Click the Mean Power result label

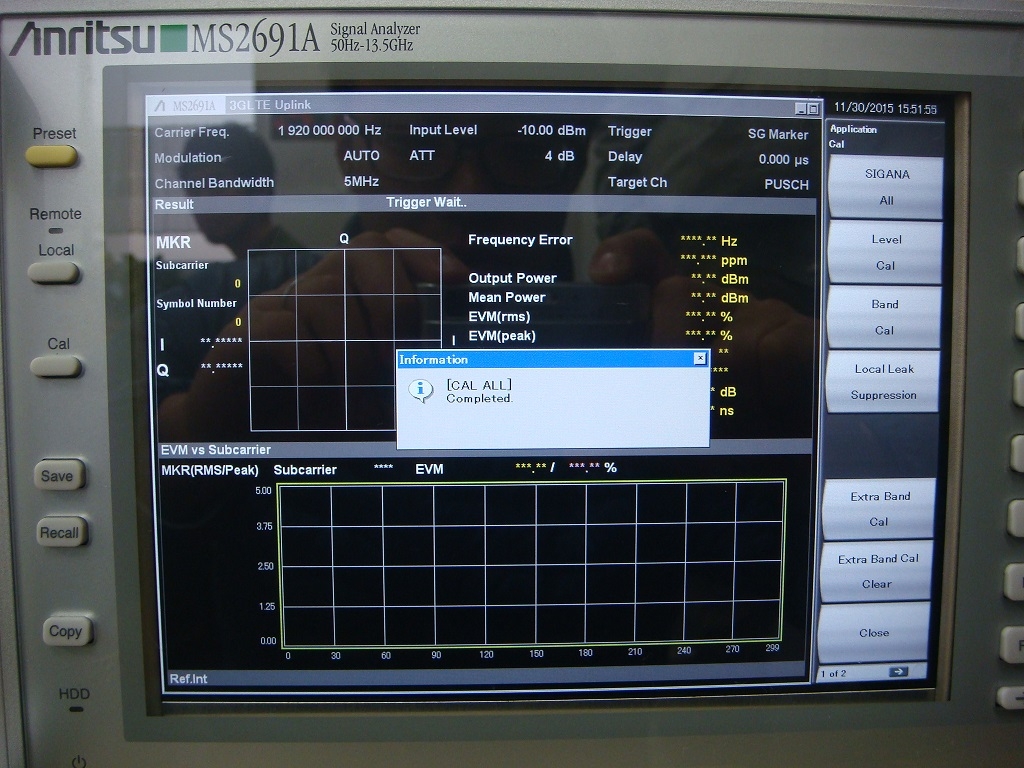point(507,297)
